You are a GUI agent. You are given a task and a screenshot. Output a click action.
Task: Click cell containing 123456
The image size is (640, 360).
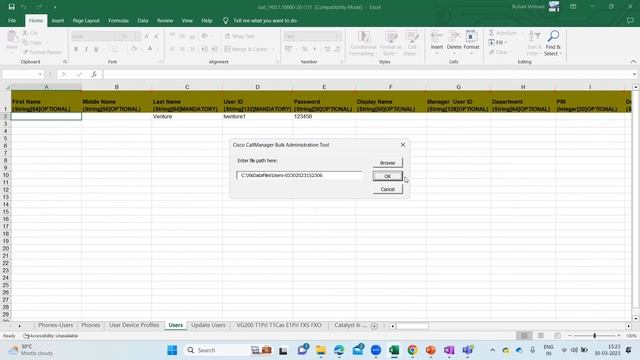click(324, 116)
